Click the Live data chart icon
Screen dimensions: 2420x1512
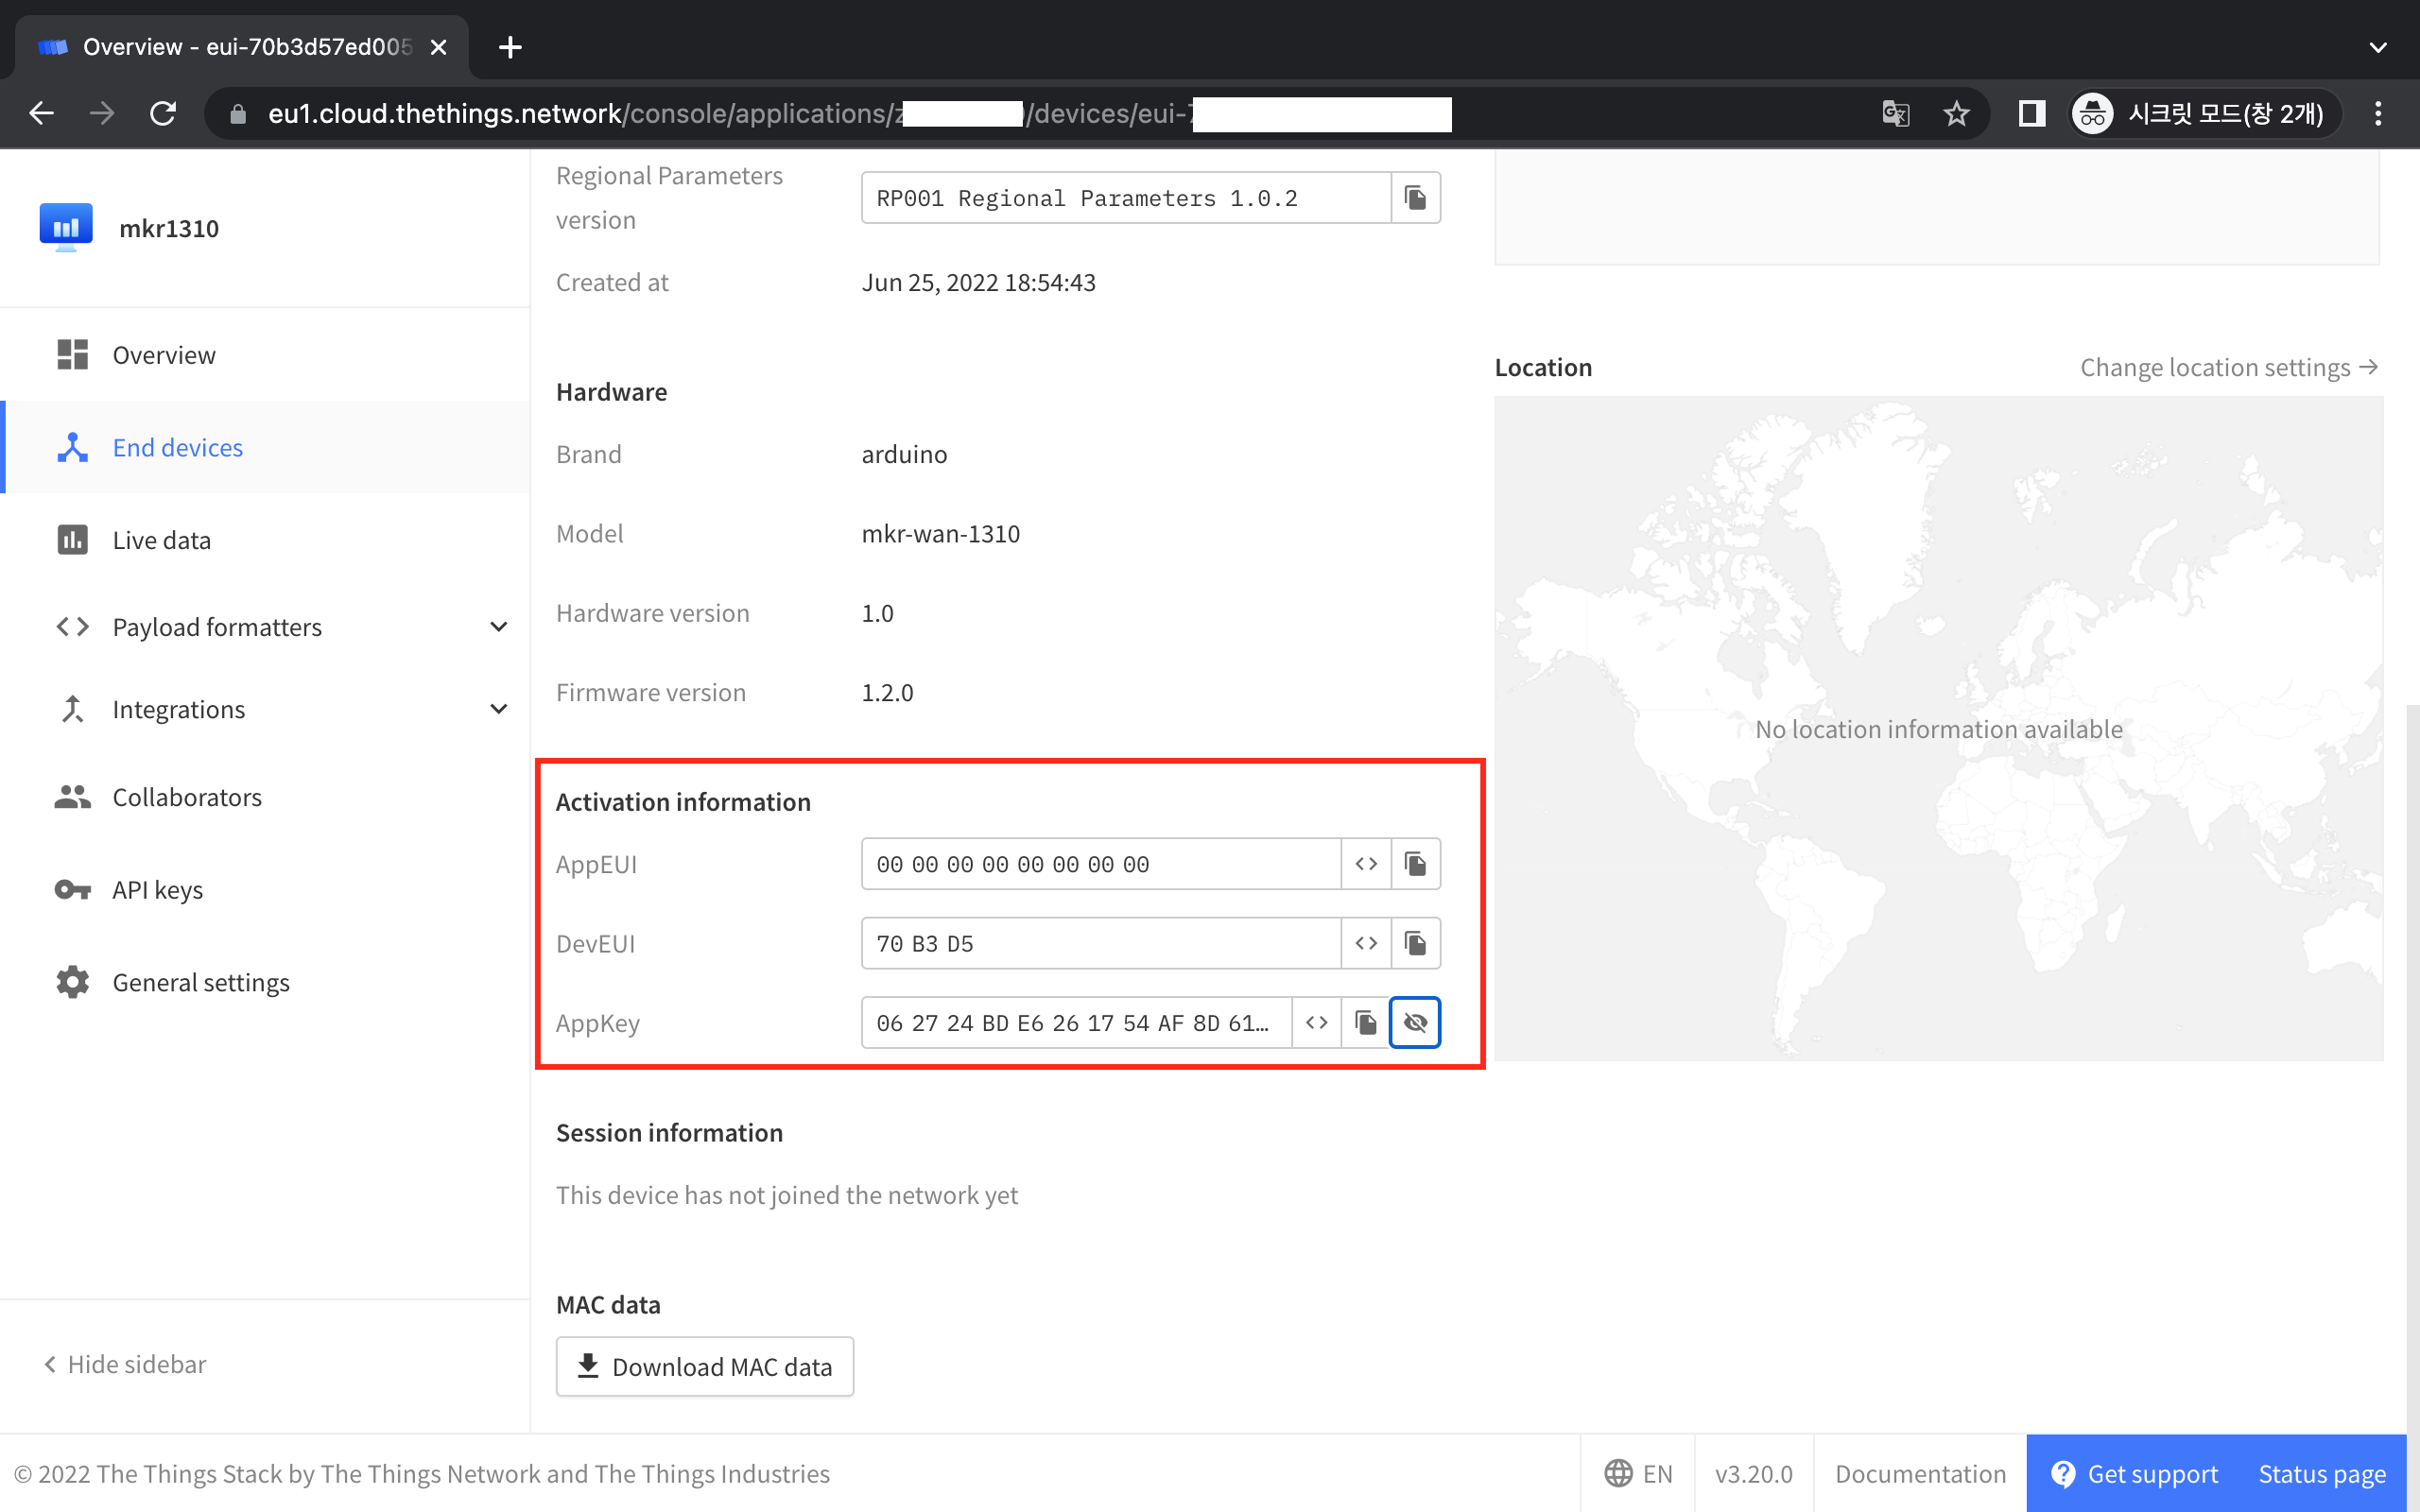[72, 540]
